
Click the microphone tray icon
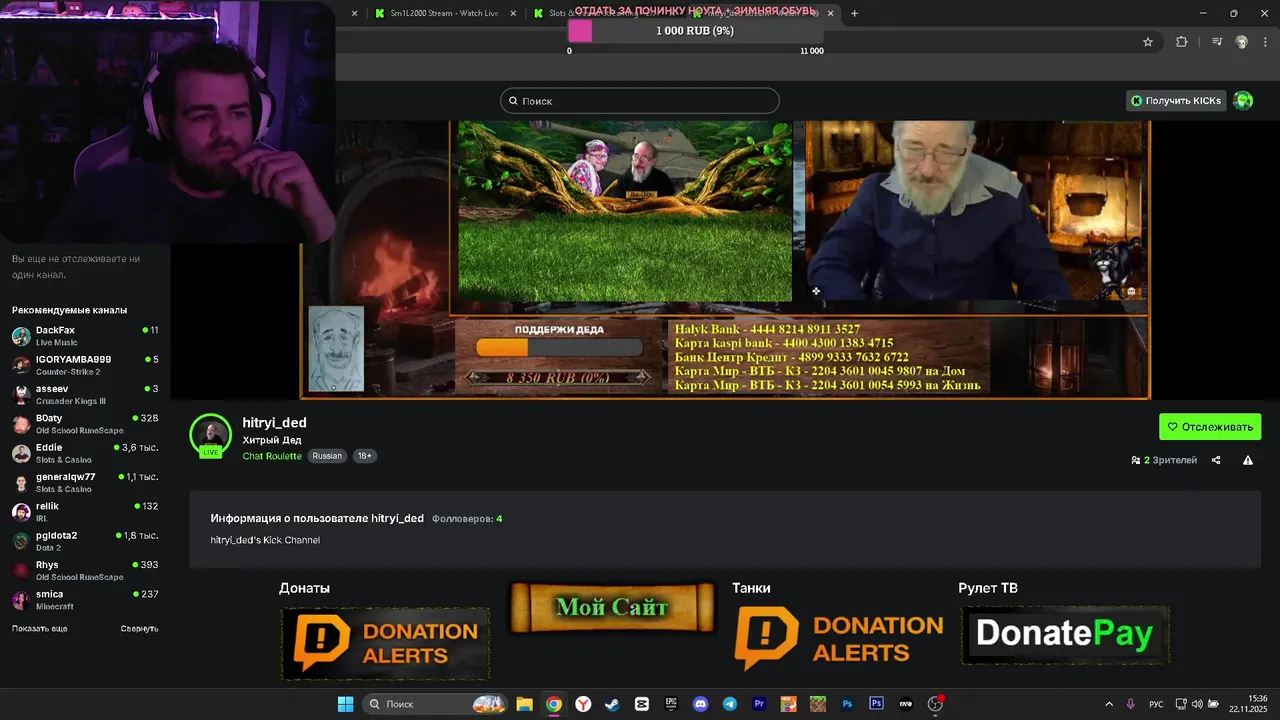pyautogui.click(x=1131, y=704)
